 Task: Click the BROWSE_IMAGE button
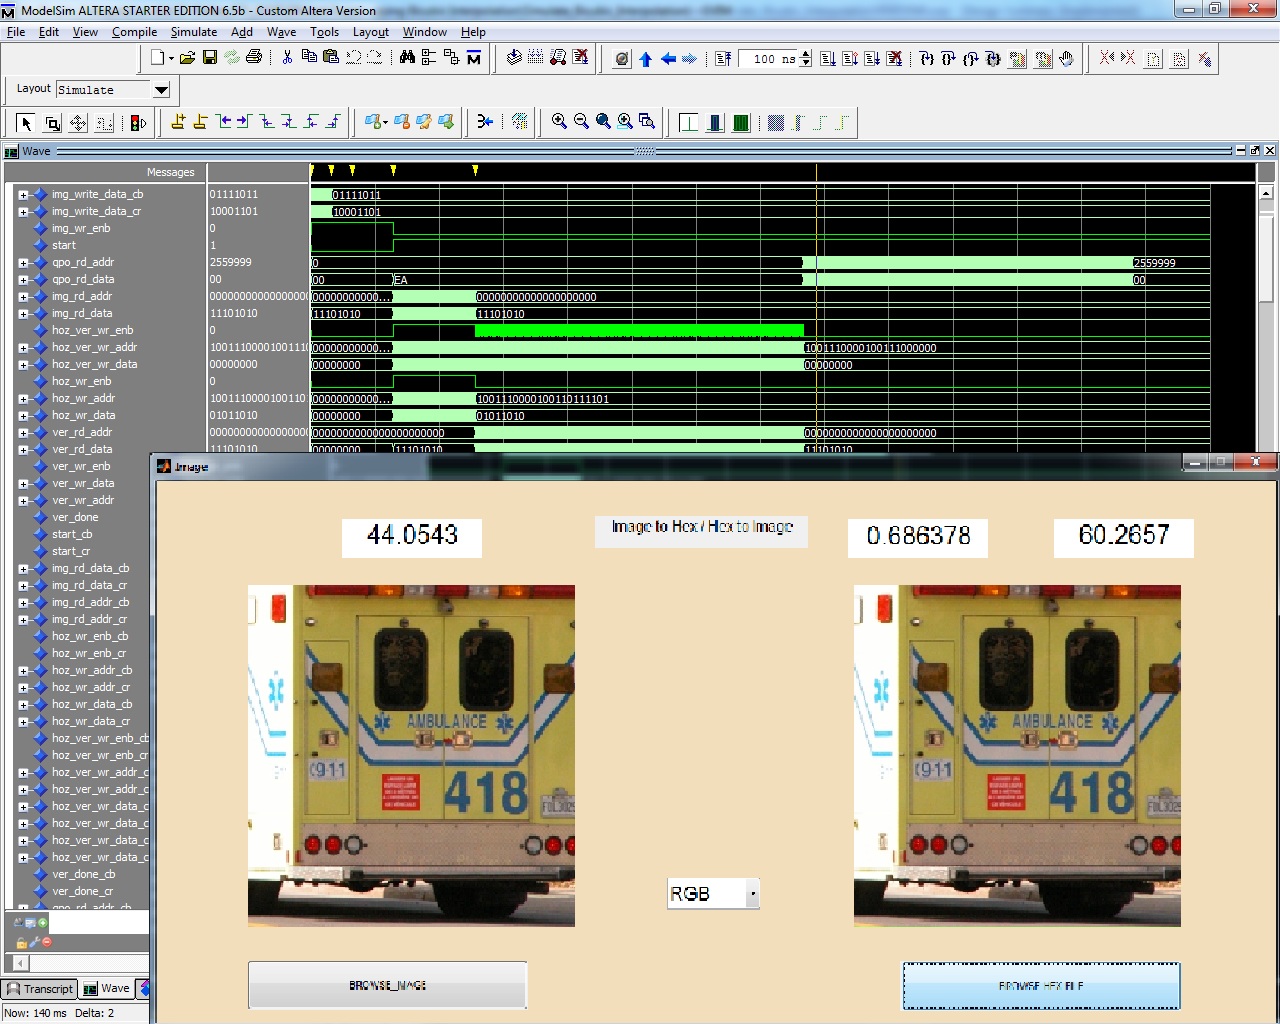[387, 985]
